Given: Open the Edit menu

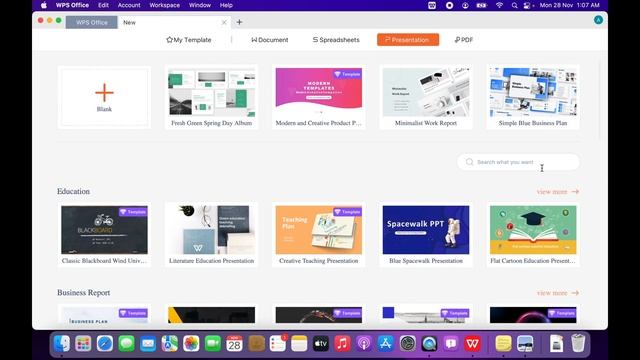Looking at the screenshot, I should (x=103, y=5).
